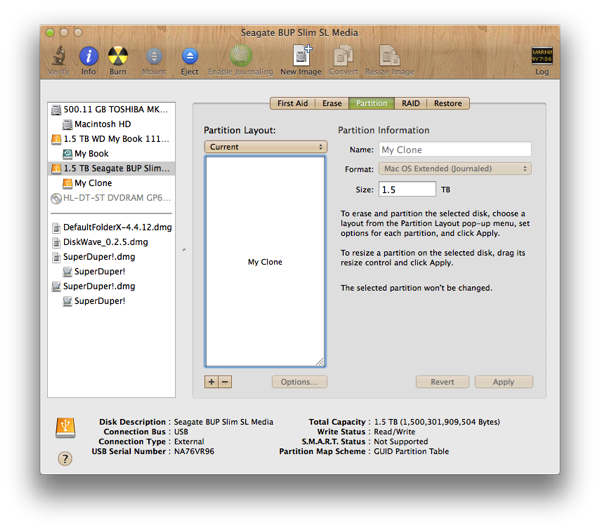Select 500.11 GB TOSHIBA disk in sidebar
Viewport: 600px width, 530px height.
click(x=111, y=109)
